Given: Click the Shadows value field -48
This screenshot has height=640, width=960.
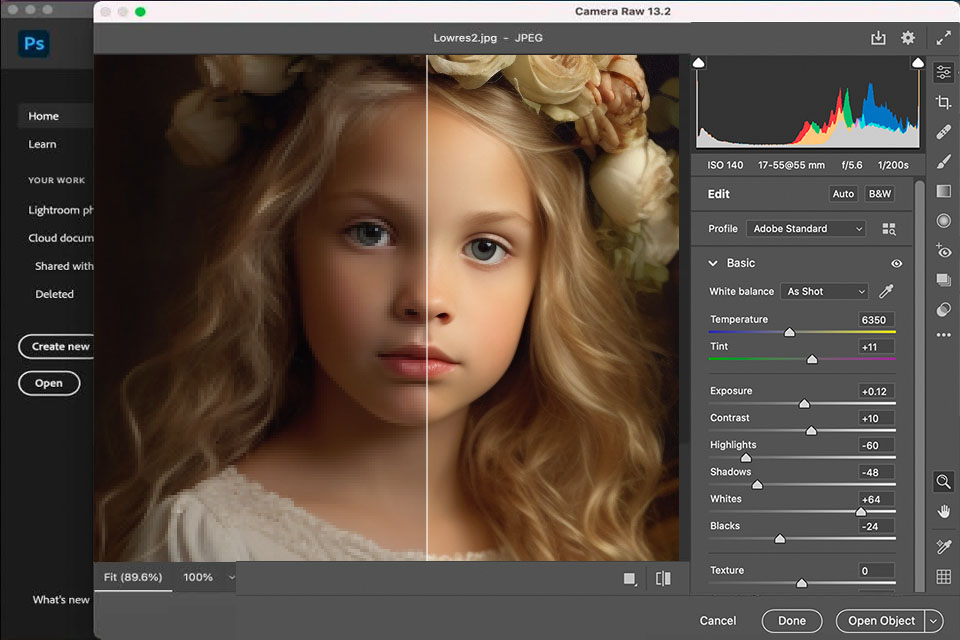Looking at the screenshot, I should (x=876, y=472).
